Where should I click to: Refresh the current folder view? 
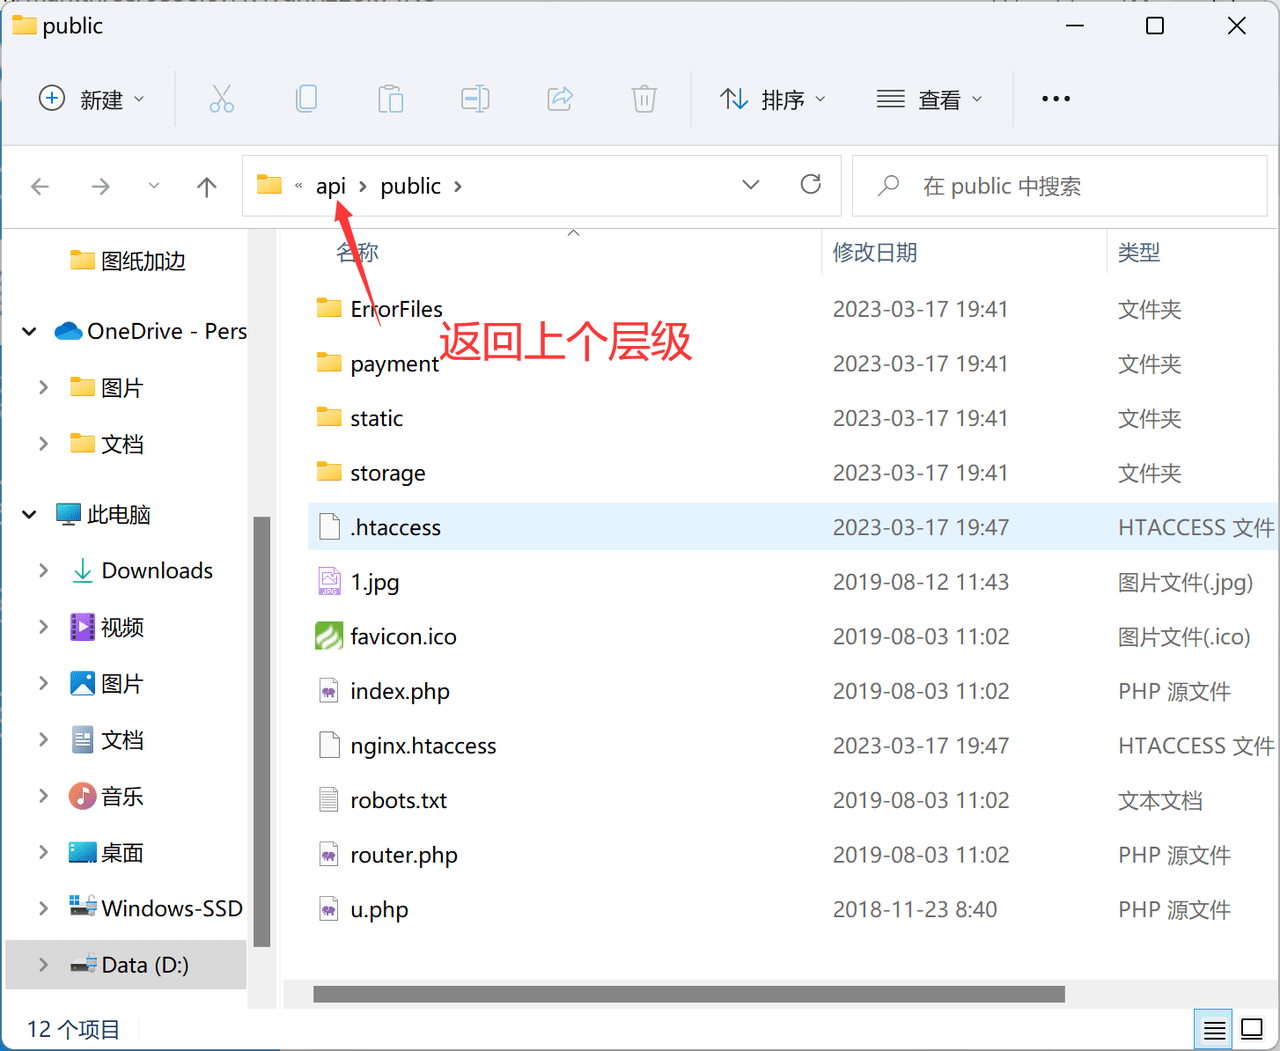click(x=811, y=184)
